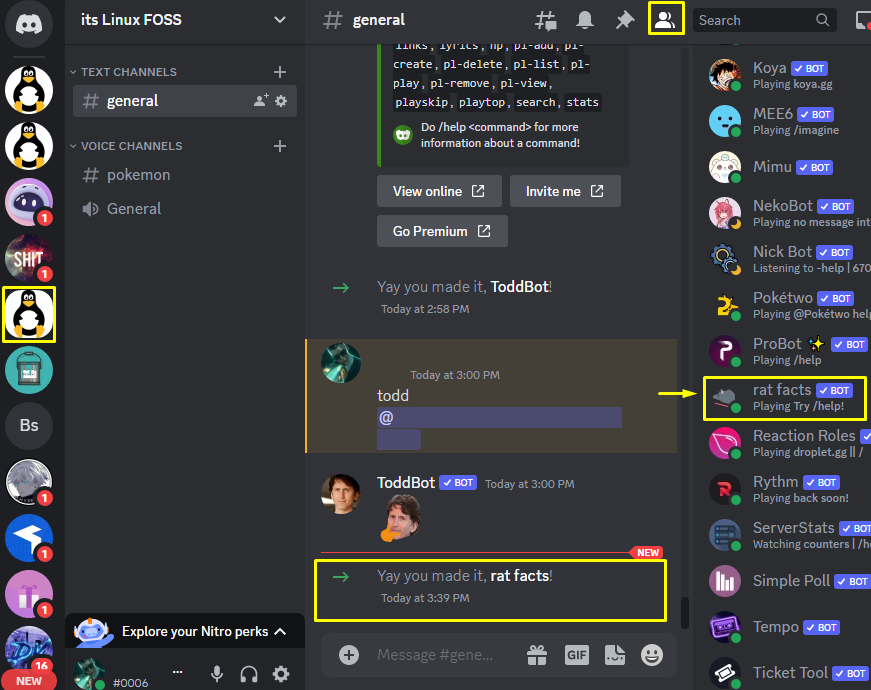Show pinned messages
This screenshot has height=690, width=871.
(x=624, y=21)
